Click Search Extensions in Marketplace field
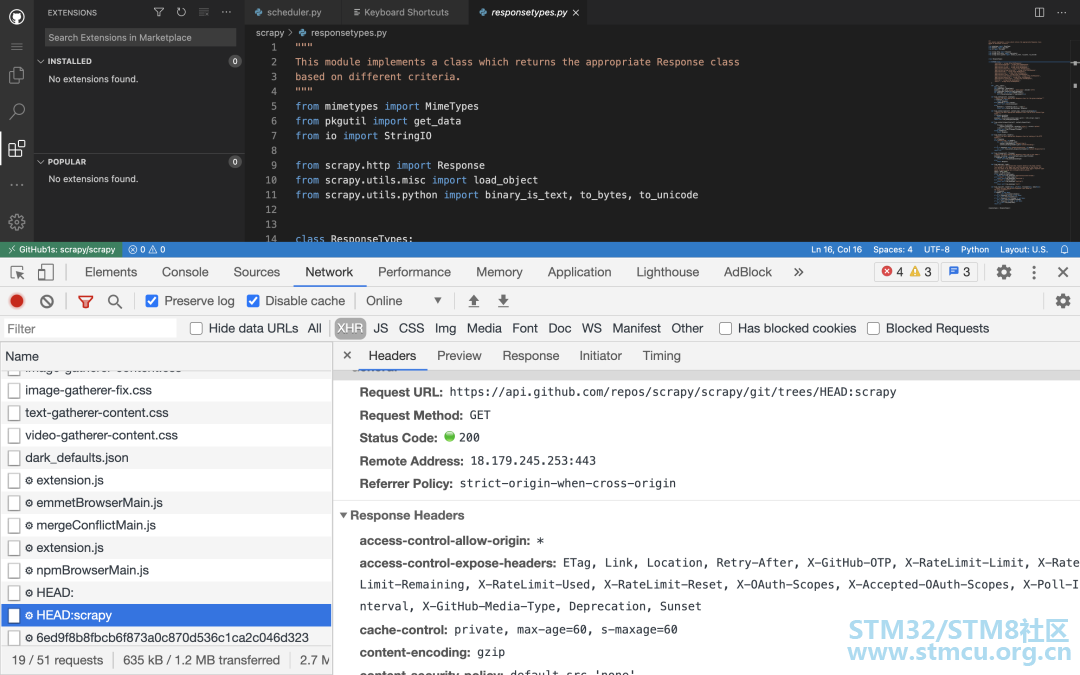Screen dimensions: 1080x675 [141, 37]
